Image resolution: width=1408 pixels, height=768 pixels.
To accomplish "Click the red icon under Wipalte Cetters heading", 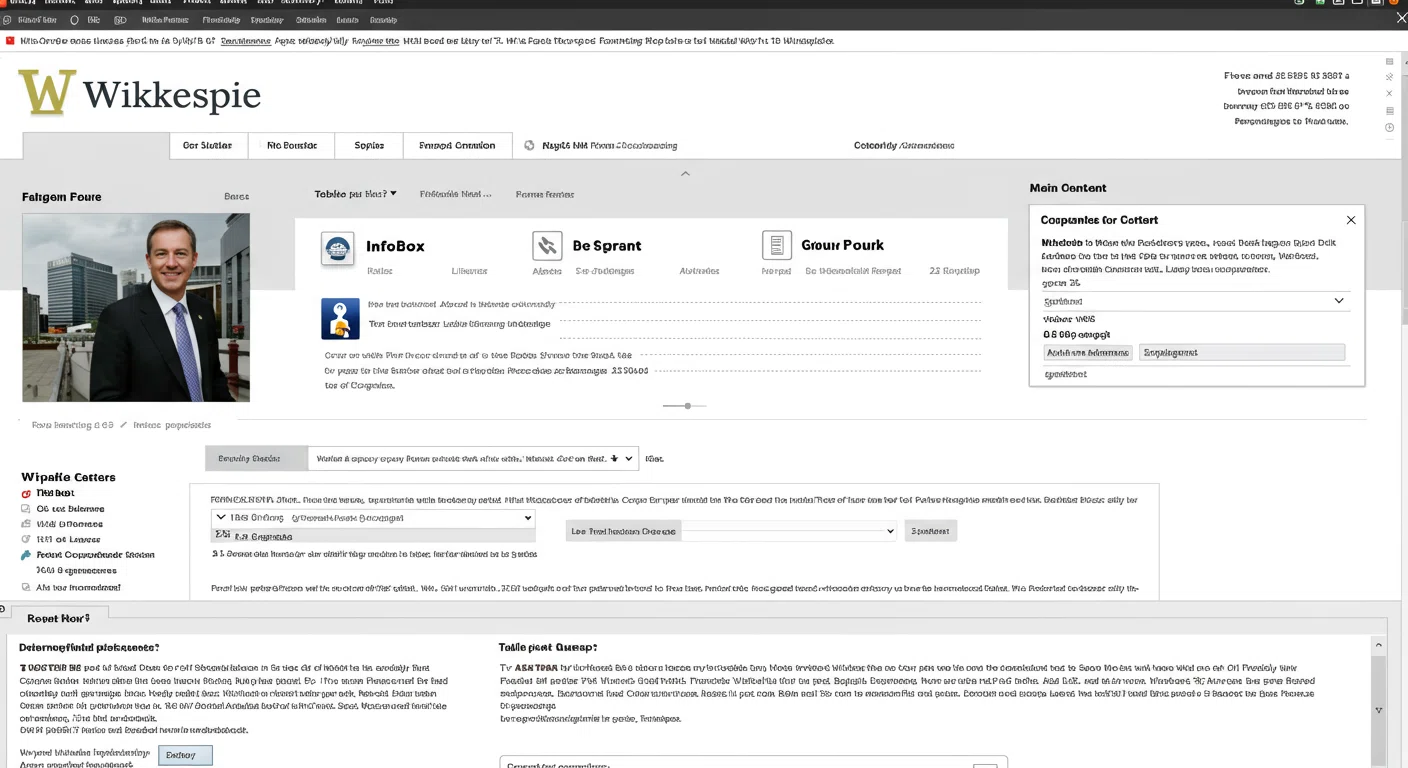I will [26, 493].
